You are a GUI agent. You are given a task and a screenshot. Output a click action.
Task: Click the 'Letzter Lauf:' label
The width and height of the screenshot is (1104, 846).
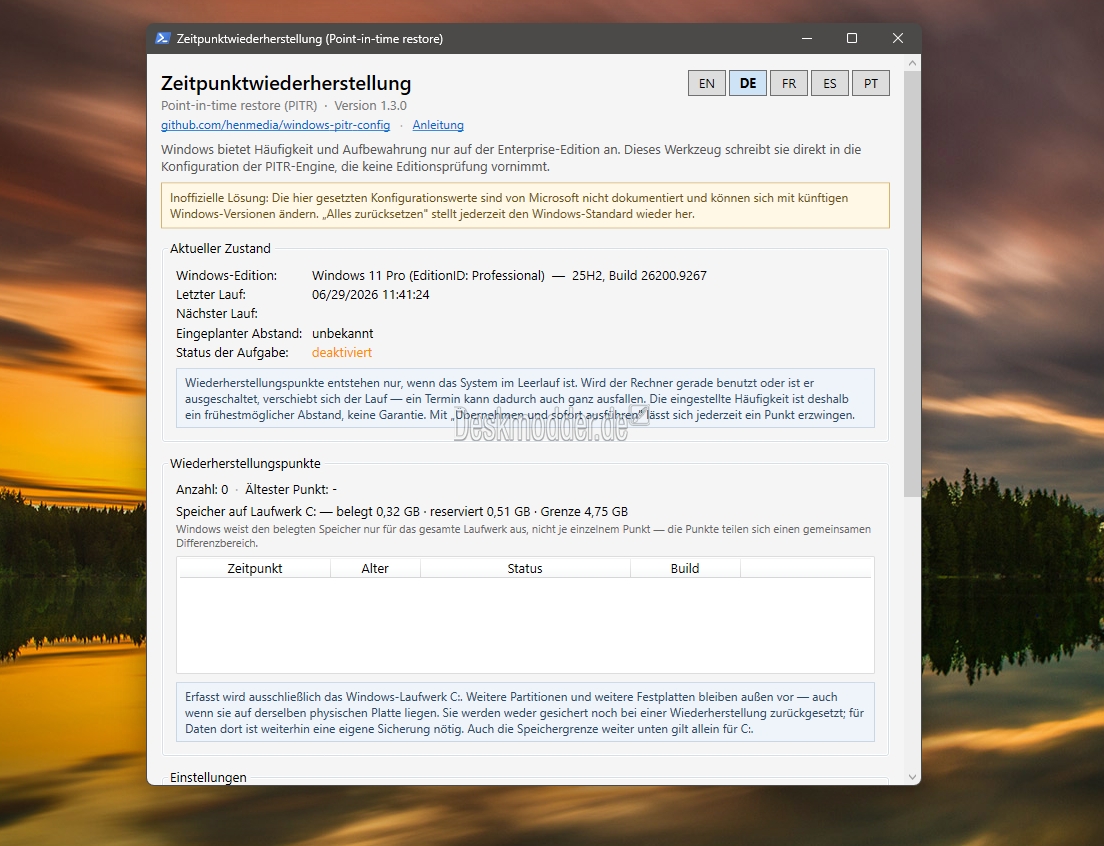click(x=211, y=294)
